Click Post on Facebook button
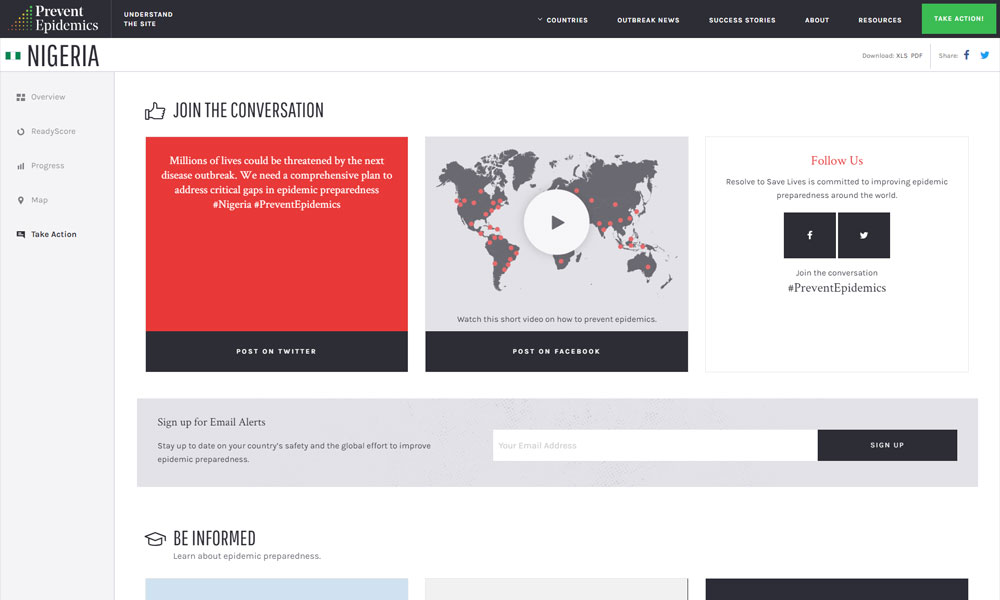This screenshot has height=600, width=1000. (556, 352)
